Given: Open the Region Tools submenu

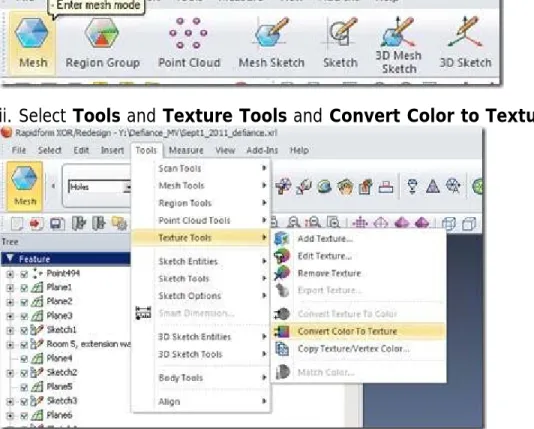Looking at the screenshot, I should pyautogui.click(x=201, y=203).
